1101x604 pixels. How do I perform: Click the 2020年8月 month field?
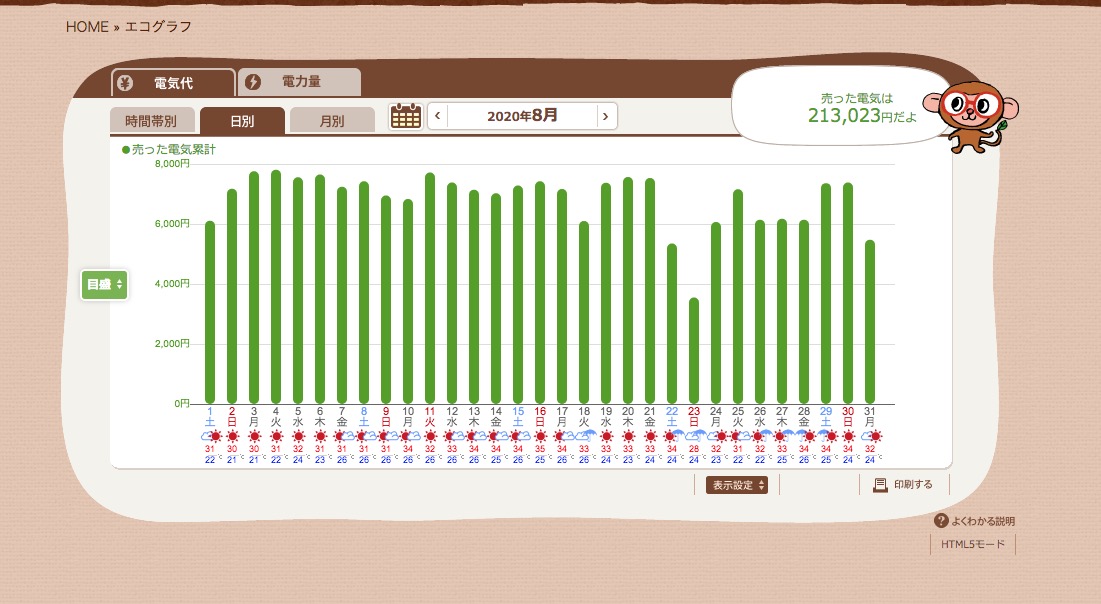pos(522,116)
